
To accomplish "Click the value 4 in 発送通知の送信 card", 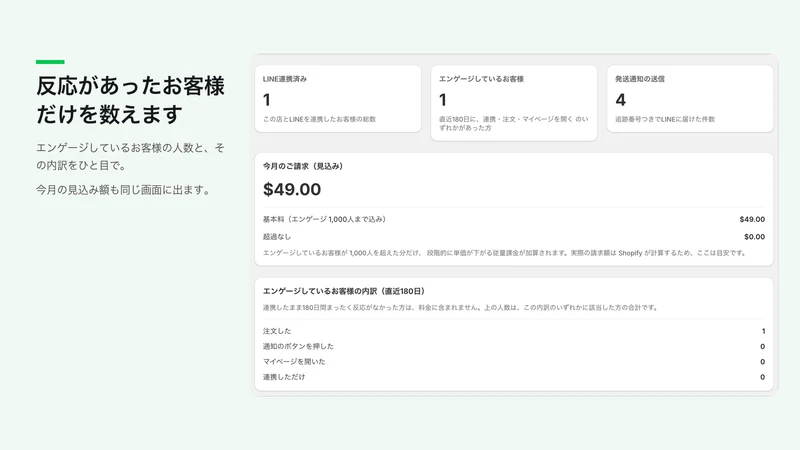I will point(620,100).
